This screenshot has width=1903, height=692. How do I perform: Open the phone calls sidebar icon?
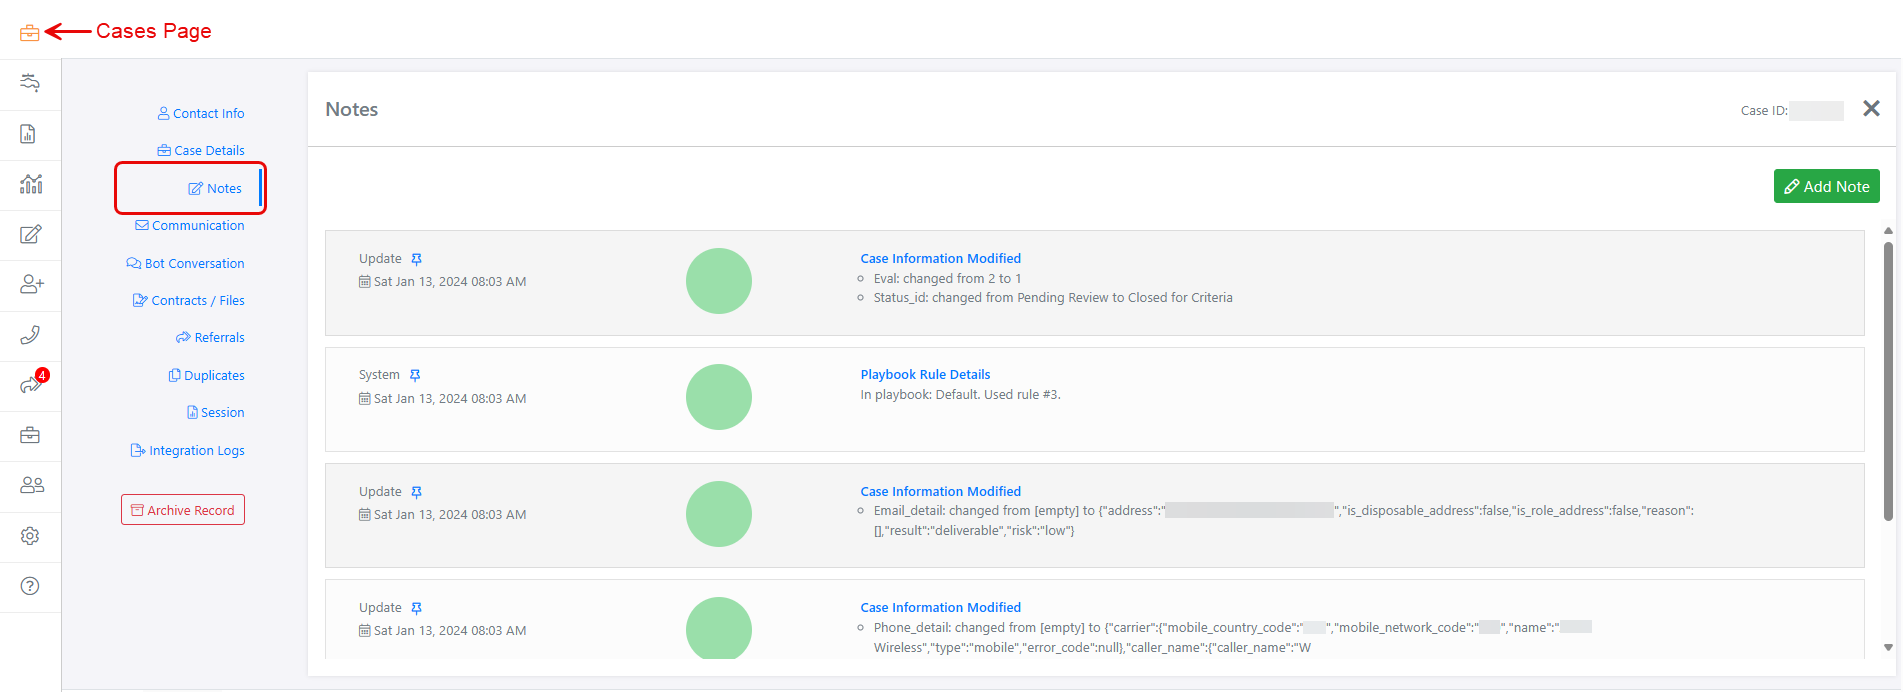(30, 335)
